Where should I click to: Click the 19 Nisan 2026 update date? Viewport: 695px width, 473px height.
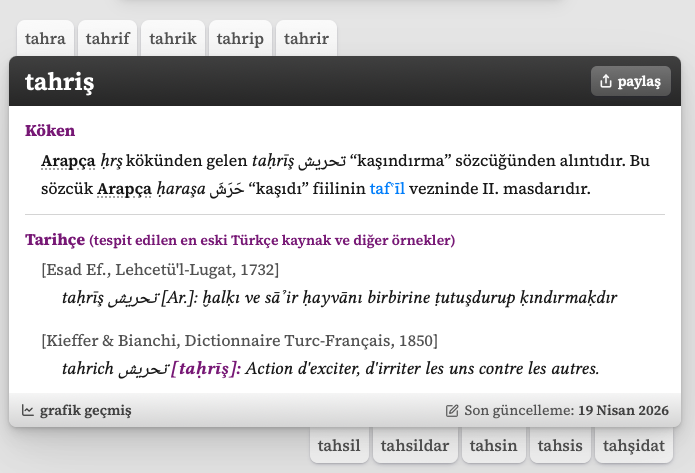click(623, 410)
